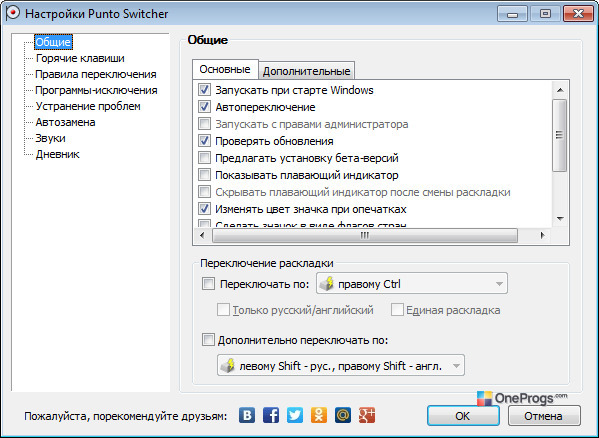The height and width of the screenshot is (438, 599).
Task: Open the 'Автозамена' section
Action: coord(65,123)
